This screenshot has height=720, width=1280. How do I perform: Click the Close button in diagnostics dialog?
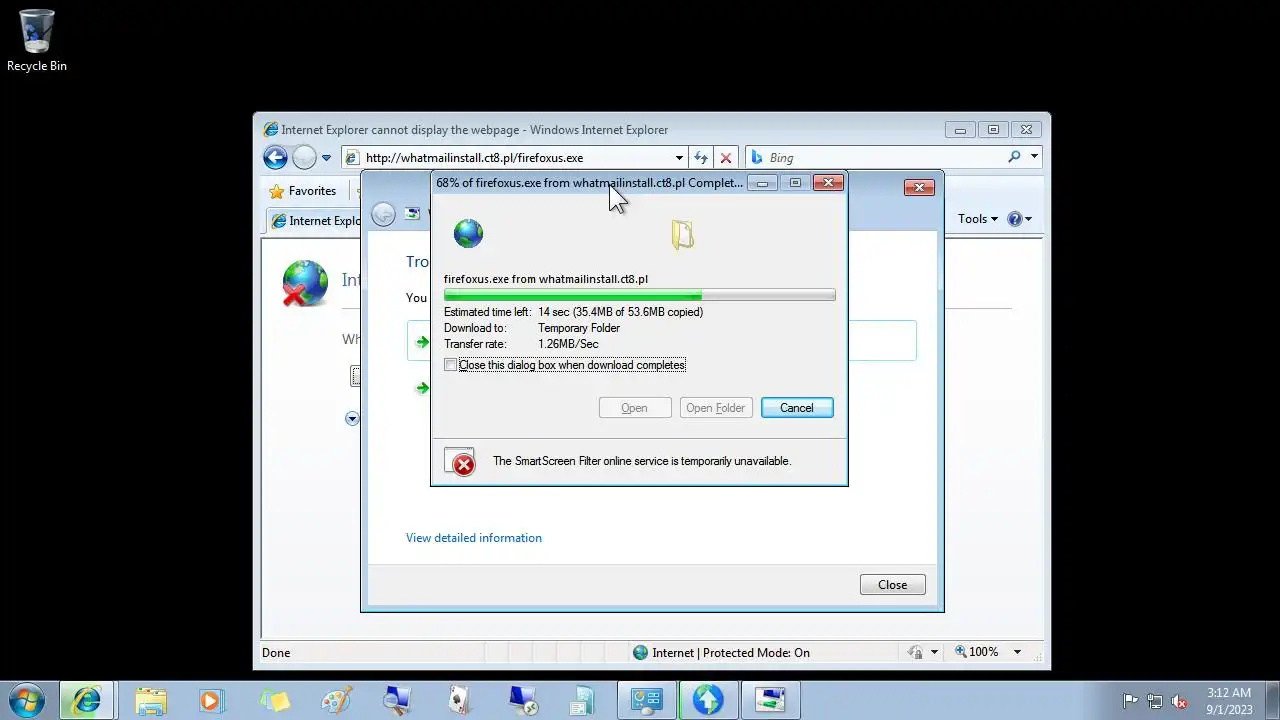892,585
